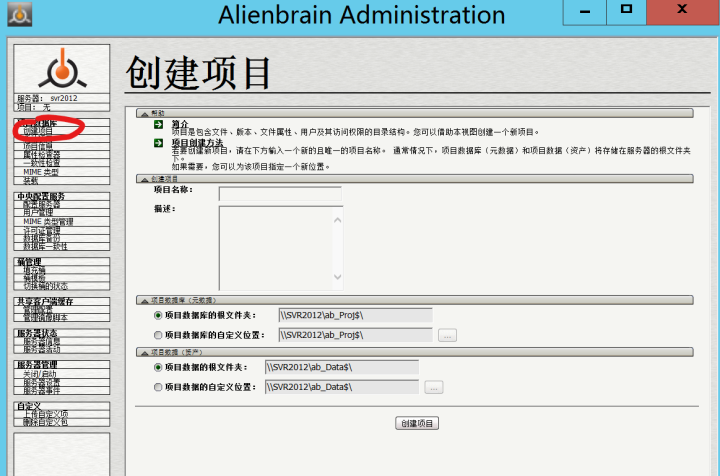Image resolution: width=720 pixels, height=476 pixels.
Task: Open 项目信息 in the sidebar
Action: coord(38,146)
